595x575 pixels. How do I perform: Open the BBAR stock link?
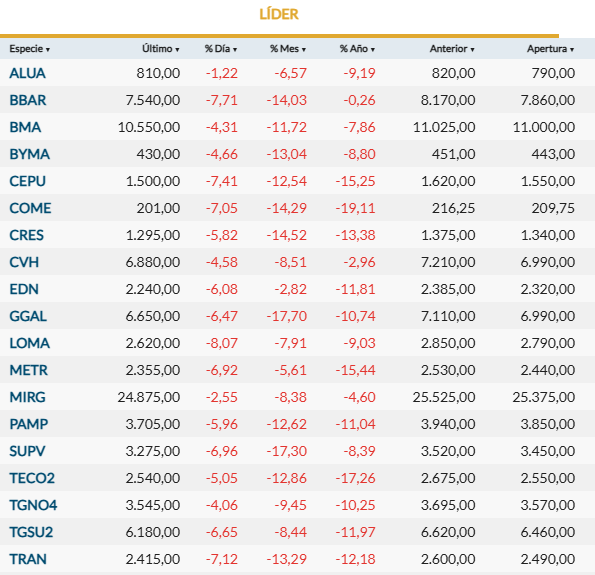(28, 100)
